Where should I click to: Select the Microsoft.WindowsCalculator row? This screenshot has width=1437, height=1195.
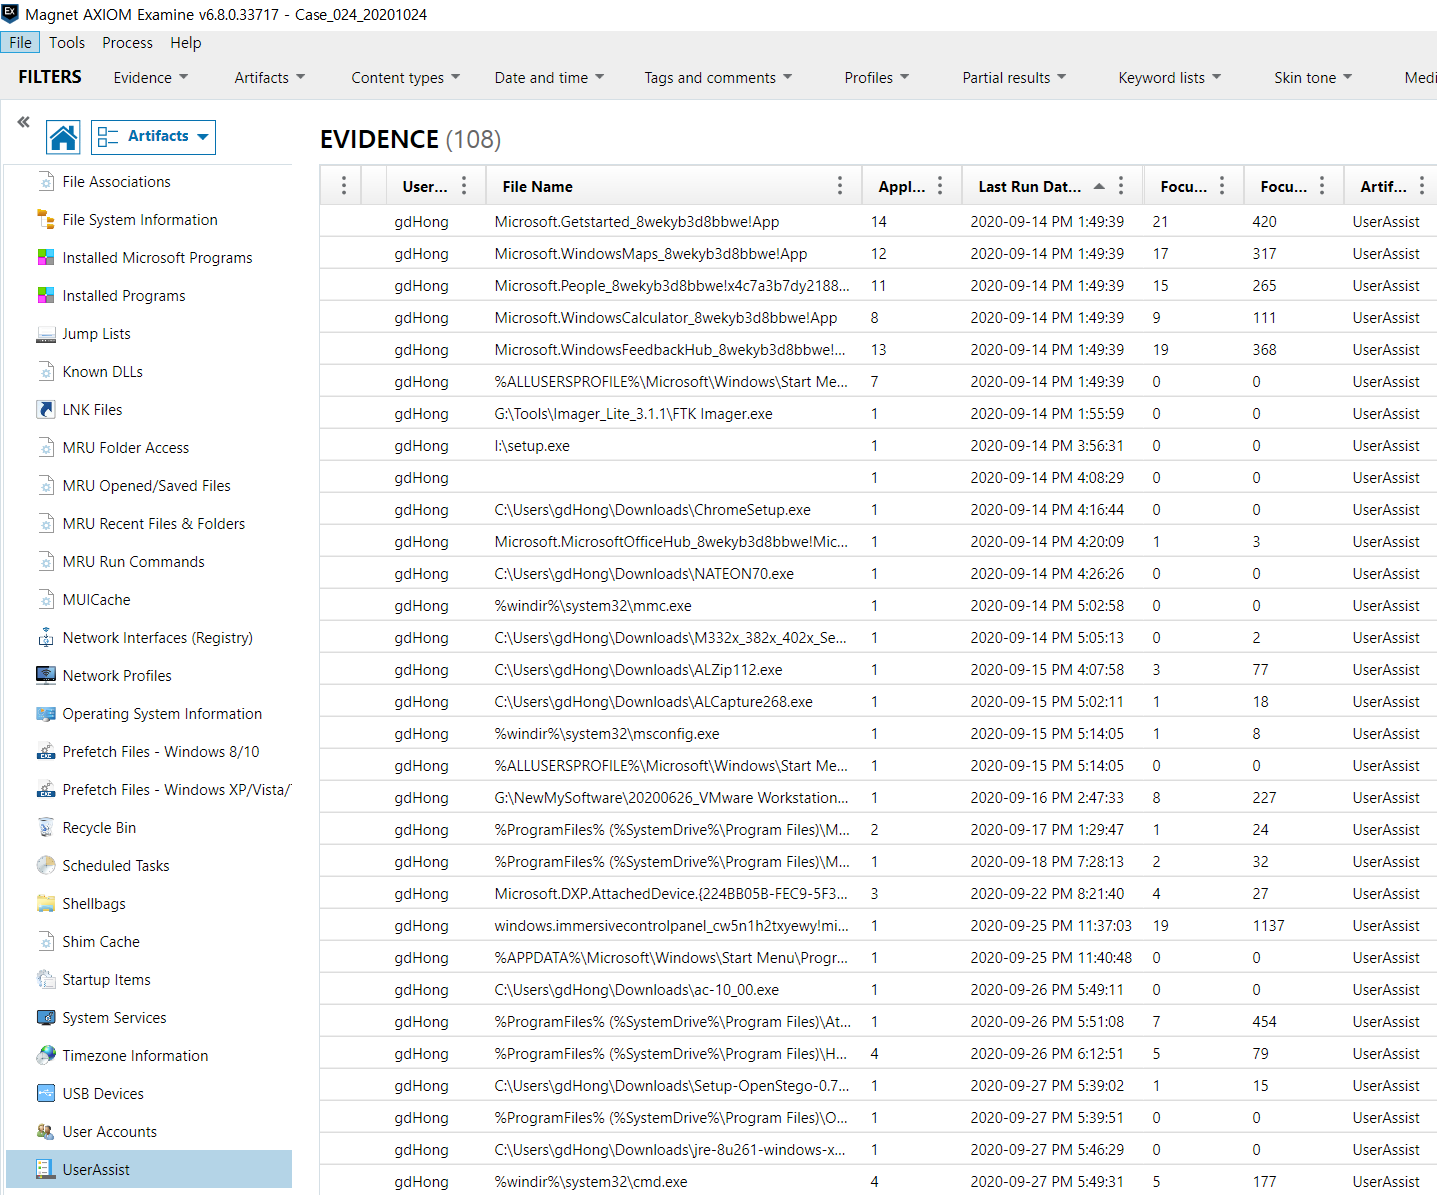tap(878, 318)
